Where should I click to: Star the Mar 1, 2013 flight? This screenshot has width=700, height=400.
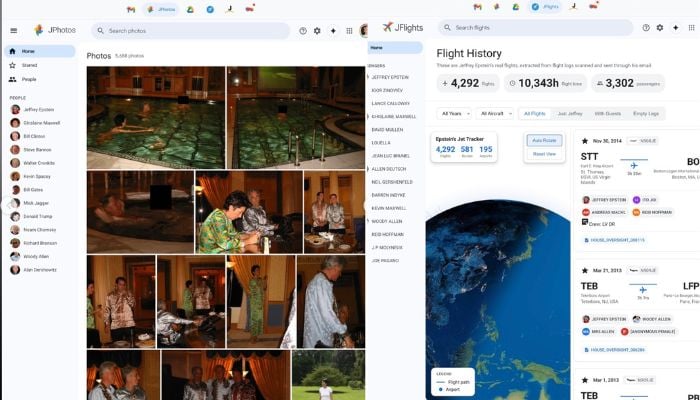click(584, 380)
